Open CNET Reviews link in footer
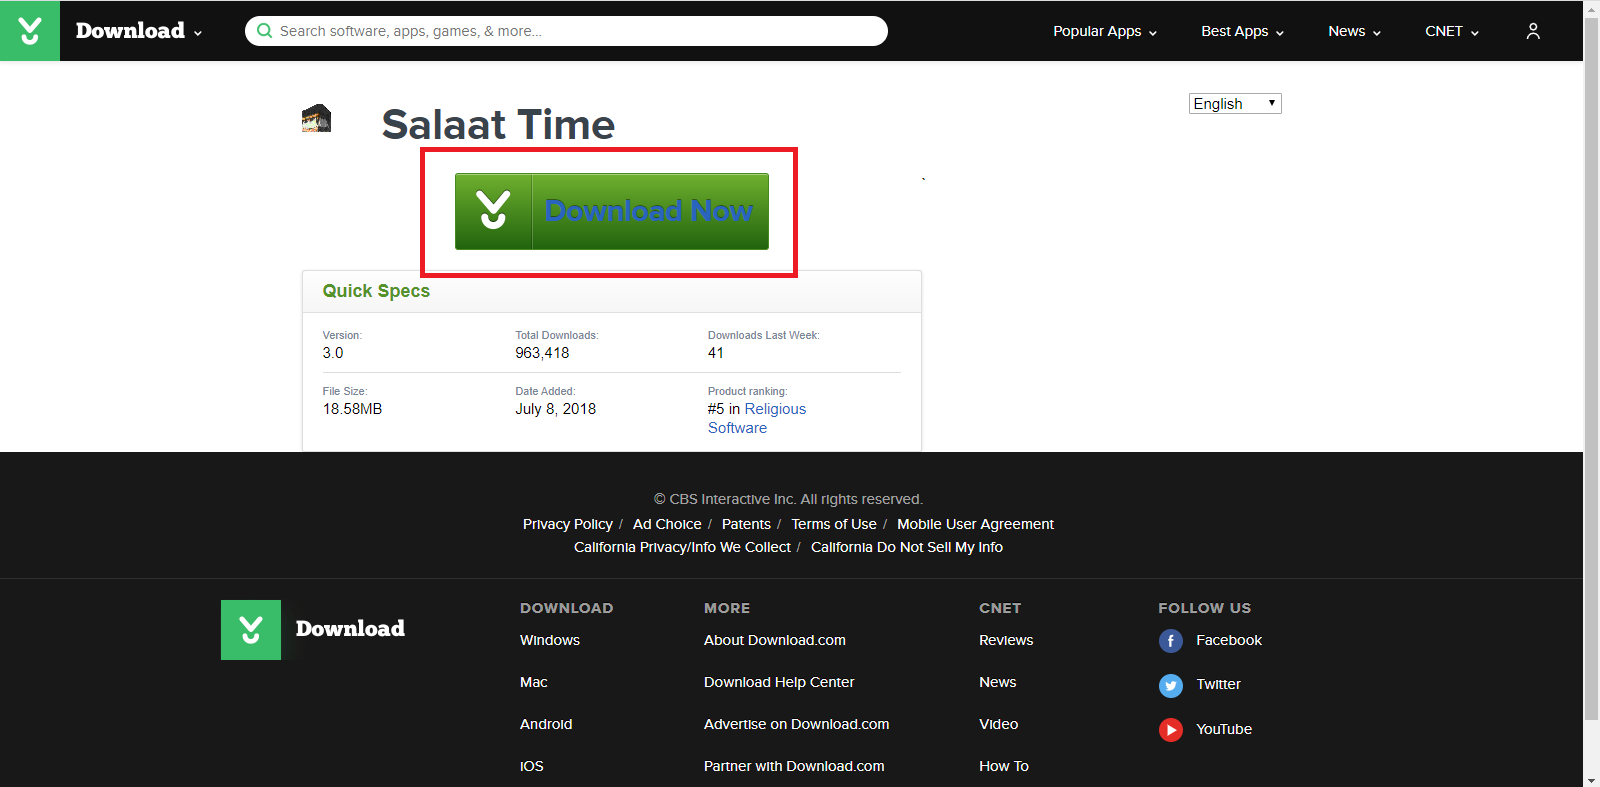 tap(1006, 640)
